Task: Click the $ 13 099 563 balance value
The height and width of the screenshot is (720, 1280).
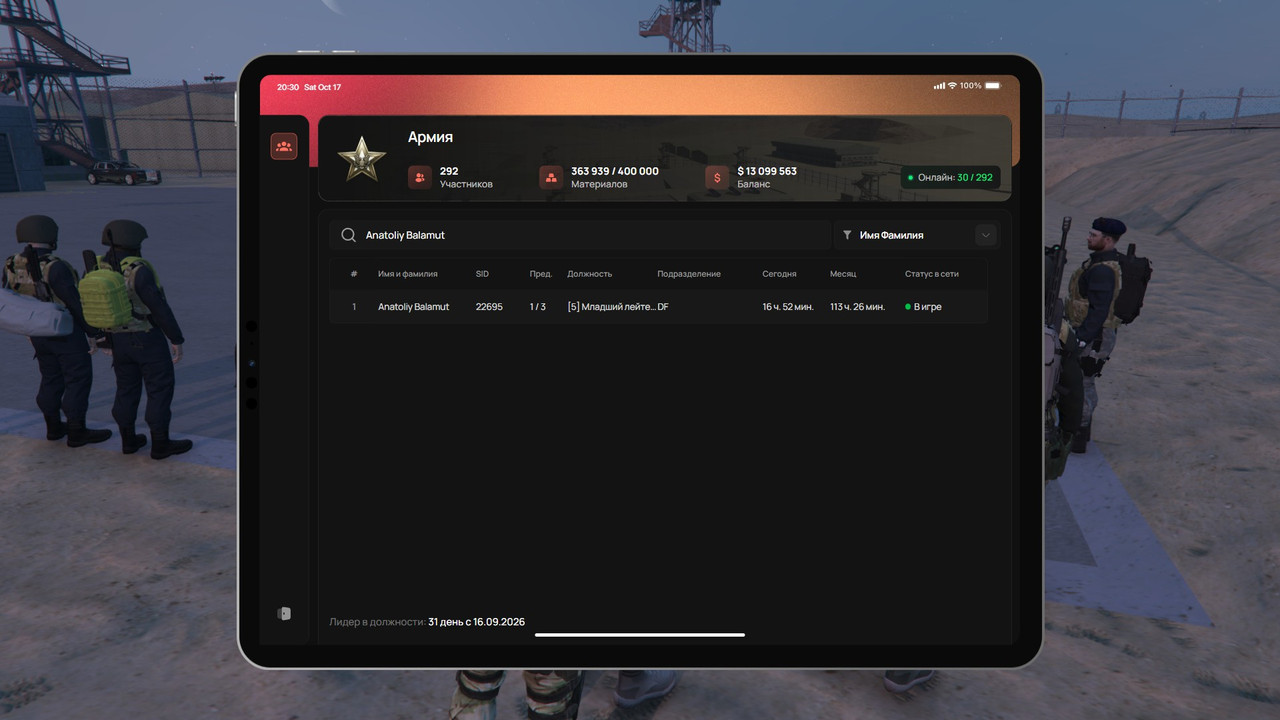Action: (767, 171)
